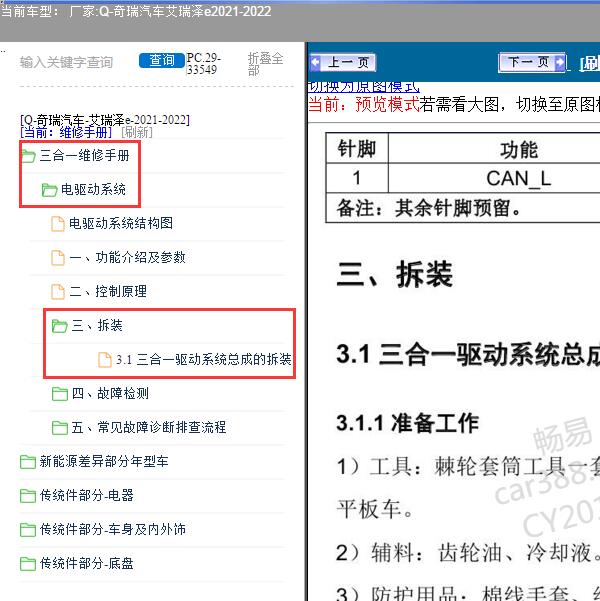Expand the 四、故障检测 folder icon

point(59,394)
